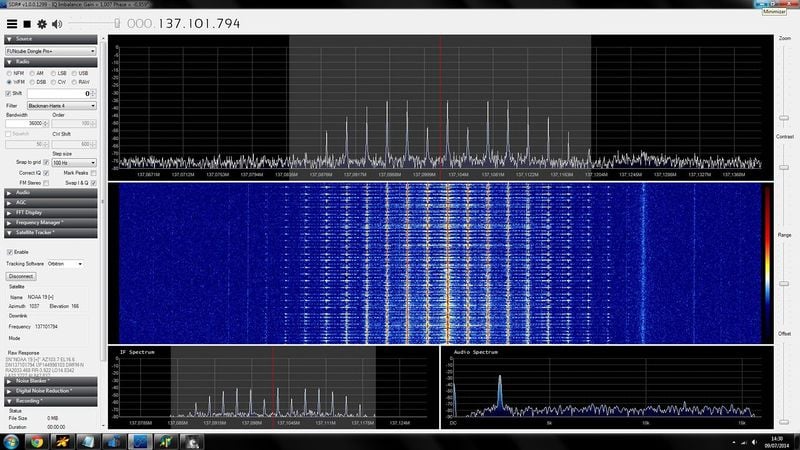Collapse the Source panel
The height and width of the screenshot is (450, 800).
coord(51,39)
